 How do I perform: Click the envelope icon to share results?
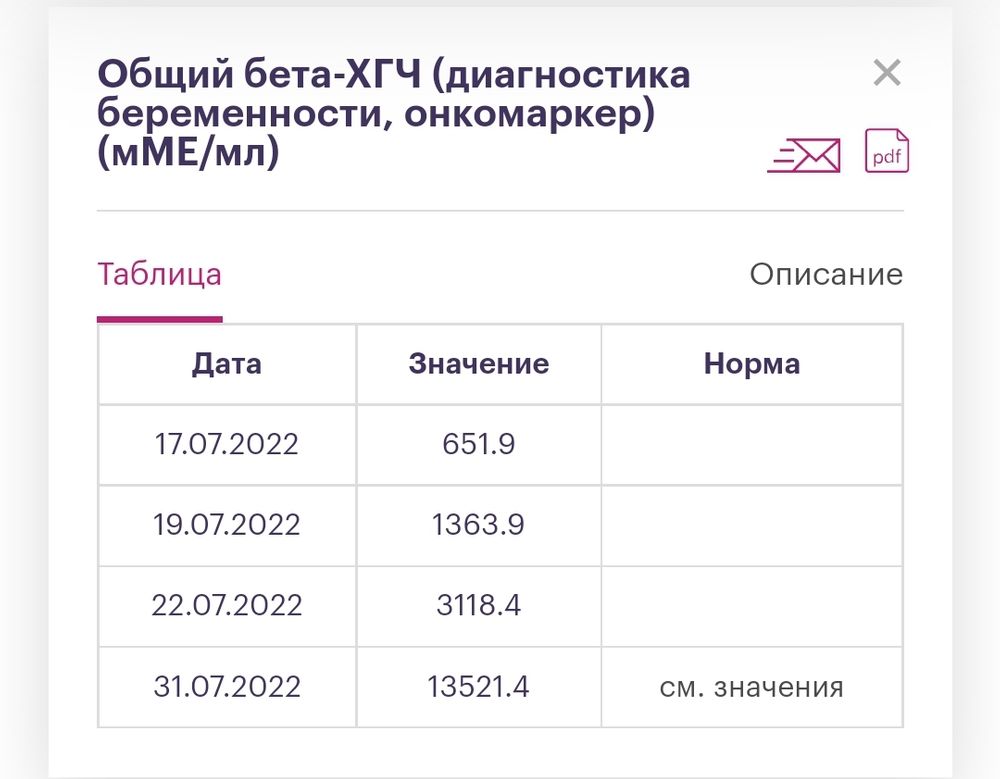click(x=805, y=154)
